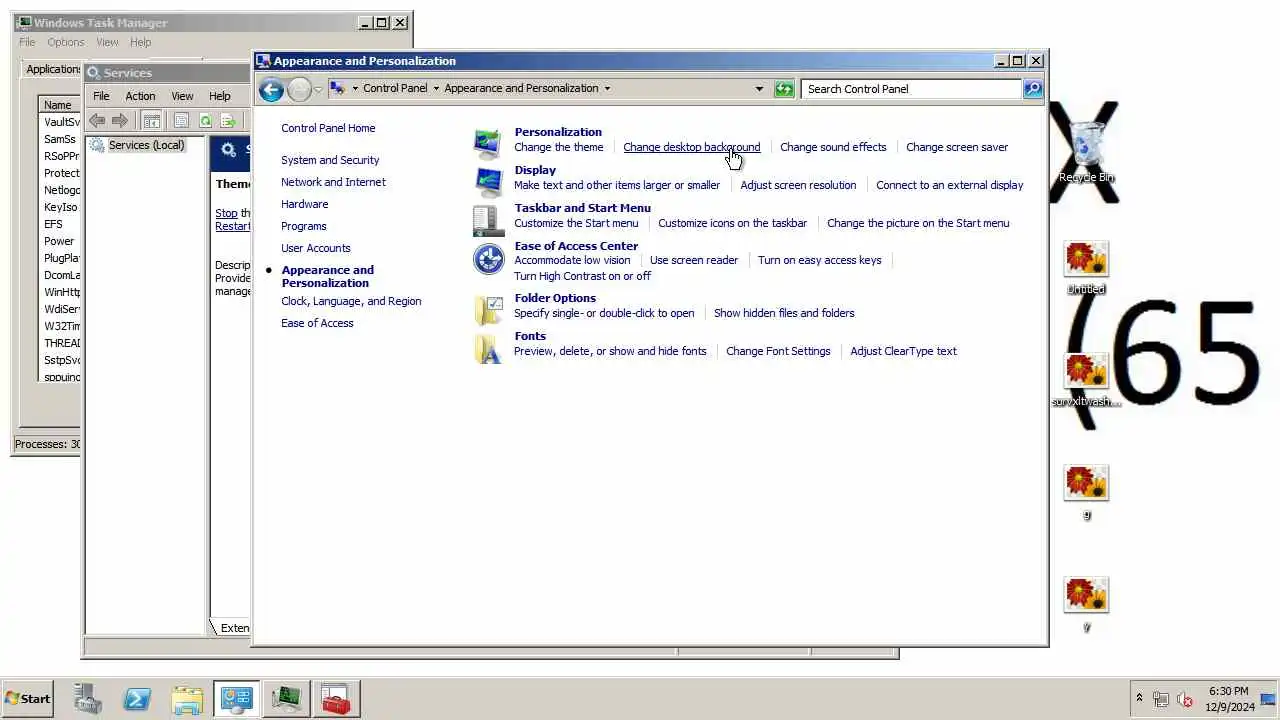The height and width of the screenshot is (720, 1280).
Task: Open Windows Explorer from the taskbar
Action: click(187, 699)
